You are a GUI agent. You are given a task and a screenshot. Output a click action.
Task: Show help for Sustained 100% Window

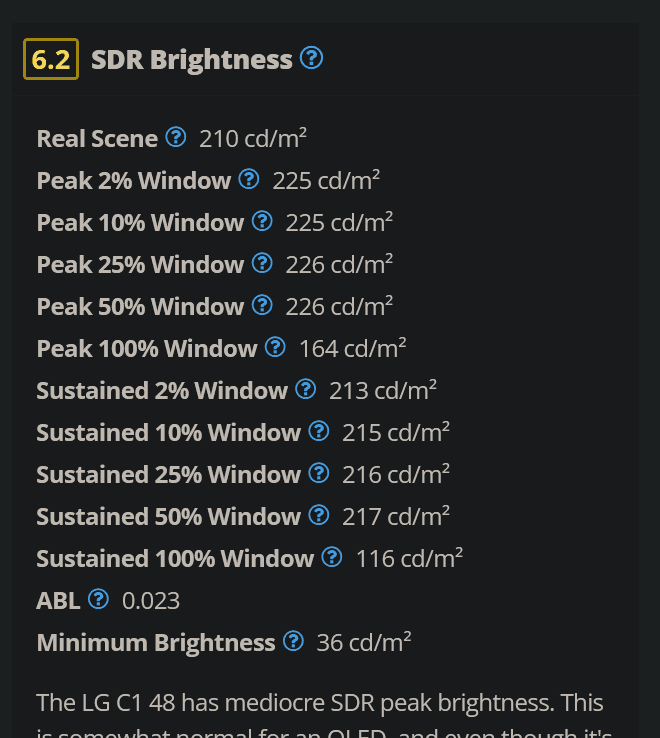coord(332,557)
